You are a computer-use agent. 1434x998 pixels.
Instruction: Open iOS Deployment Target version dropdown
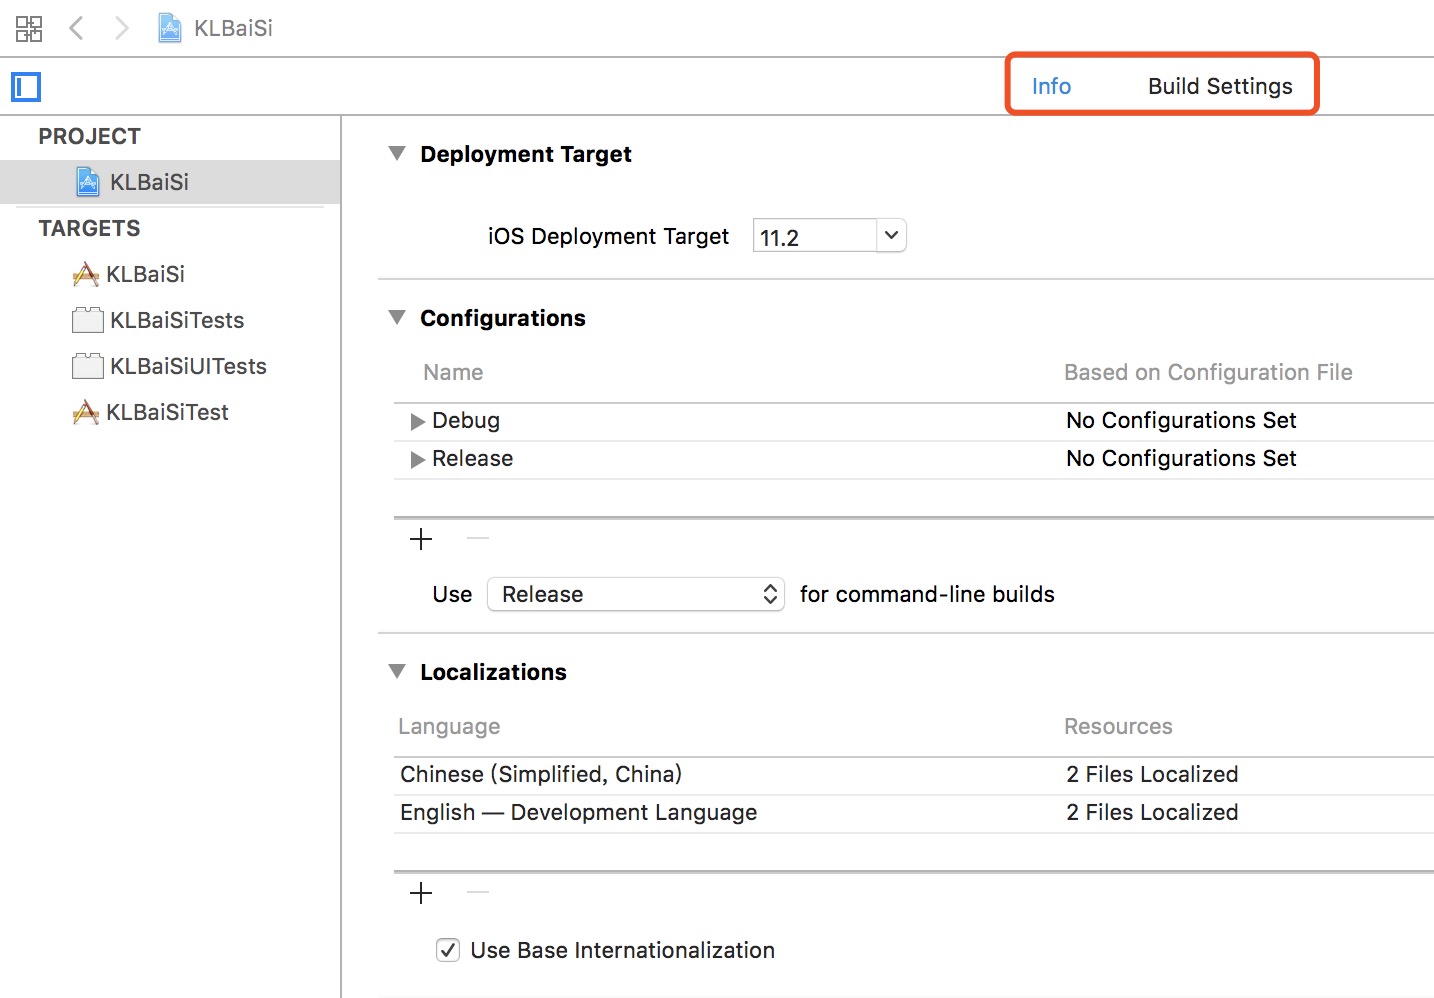(x=891, y=236)
